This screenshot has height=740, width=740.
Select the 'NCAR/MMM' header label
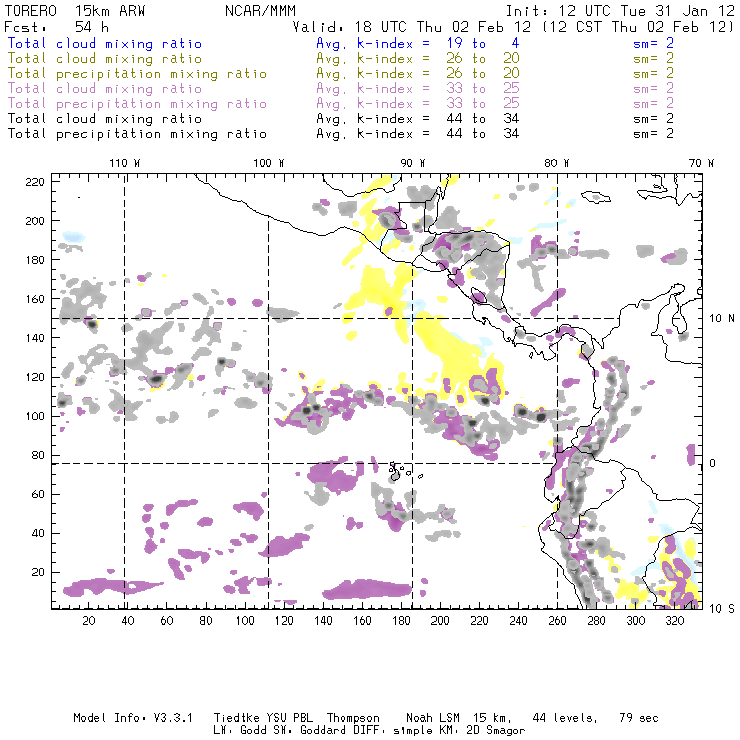click(260, 11)
